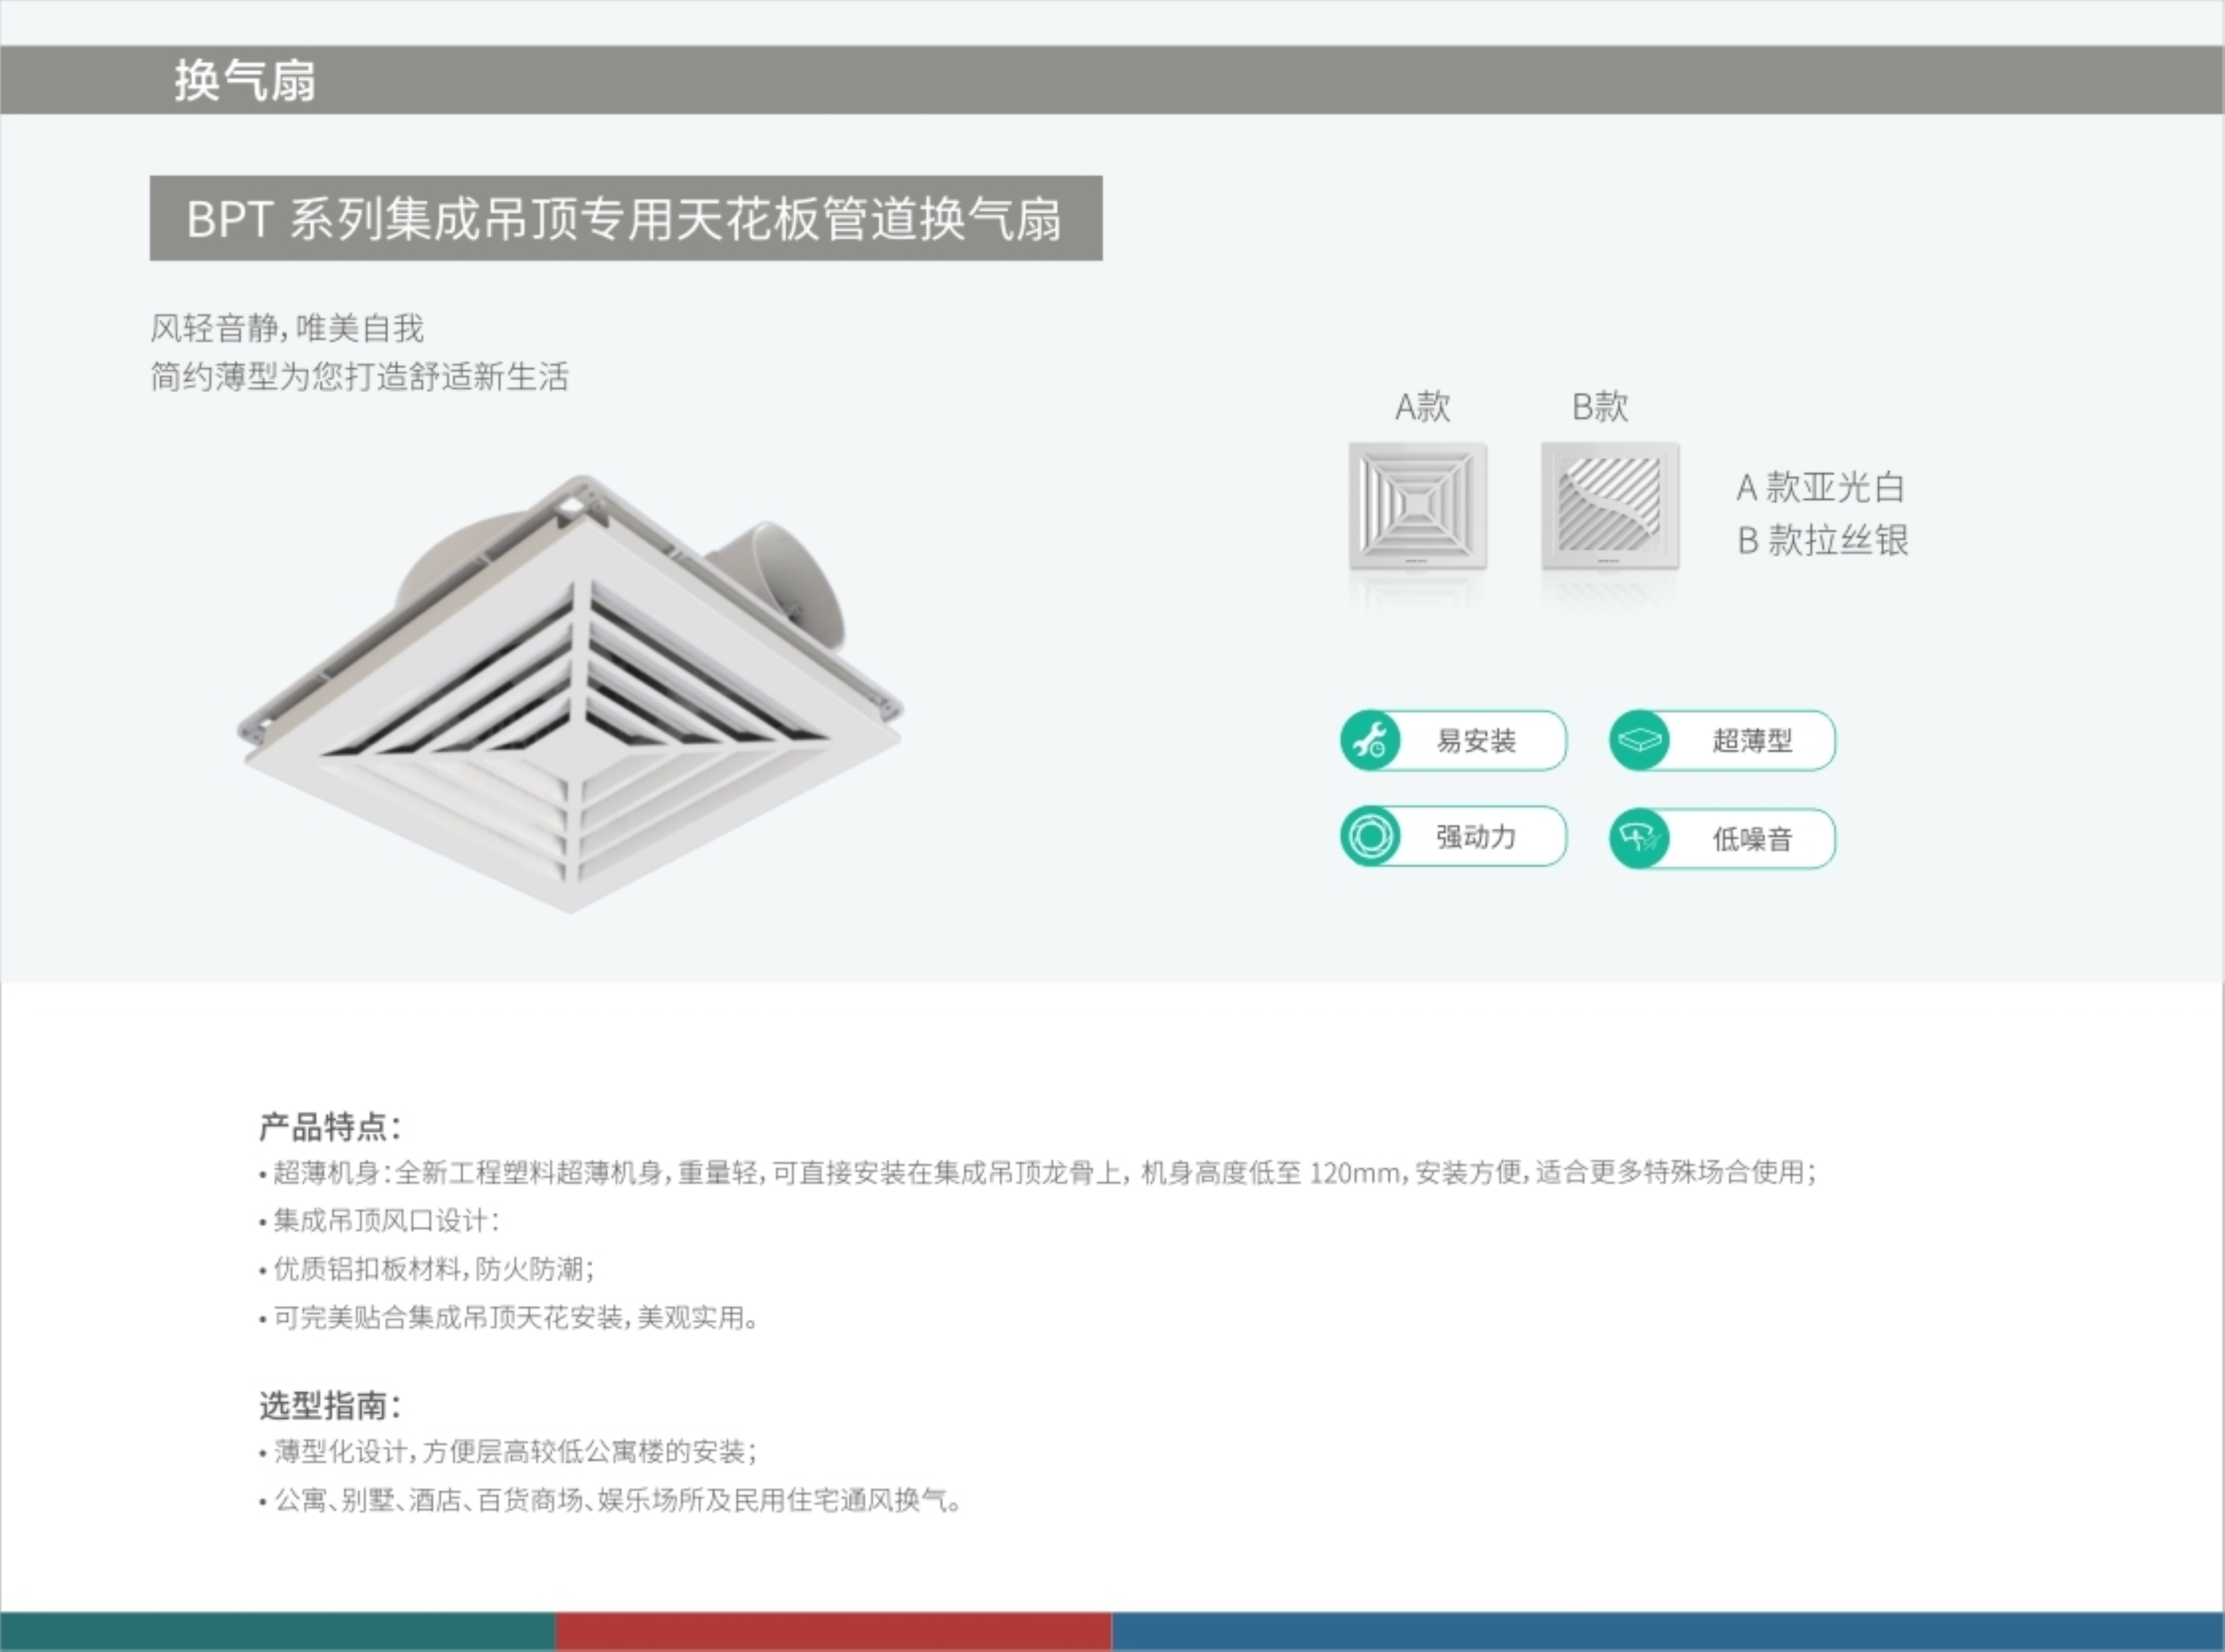Image resolution: width=2225 pixels, height=1652 pixels.
Task: Click the A款 label text
Action: (x=1422, y=407)
